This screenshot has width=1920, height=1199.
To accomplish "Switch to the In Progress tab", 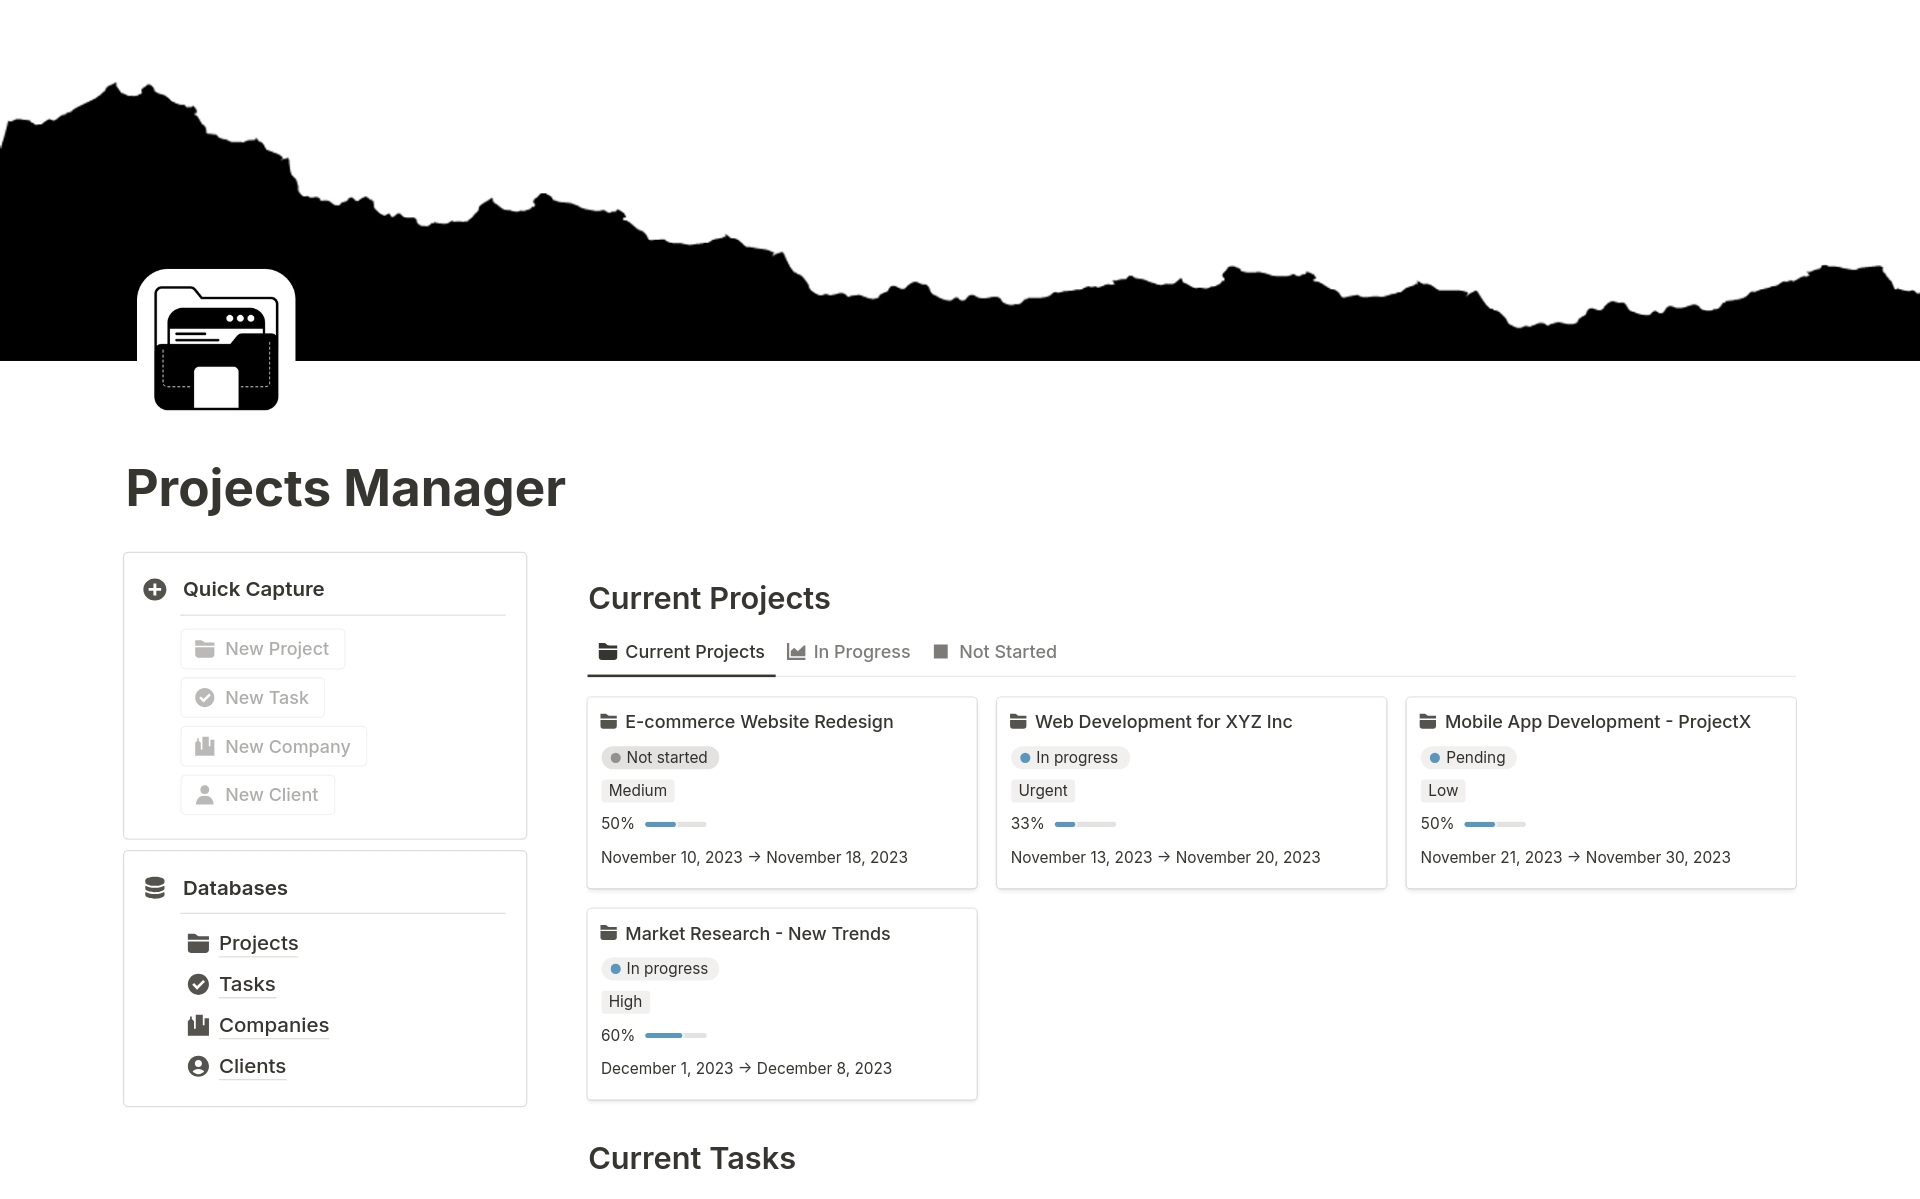I will click(849, 651).
